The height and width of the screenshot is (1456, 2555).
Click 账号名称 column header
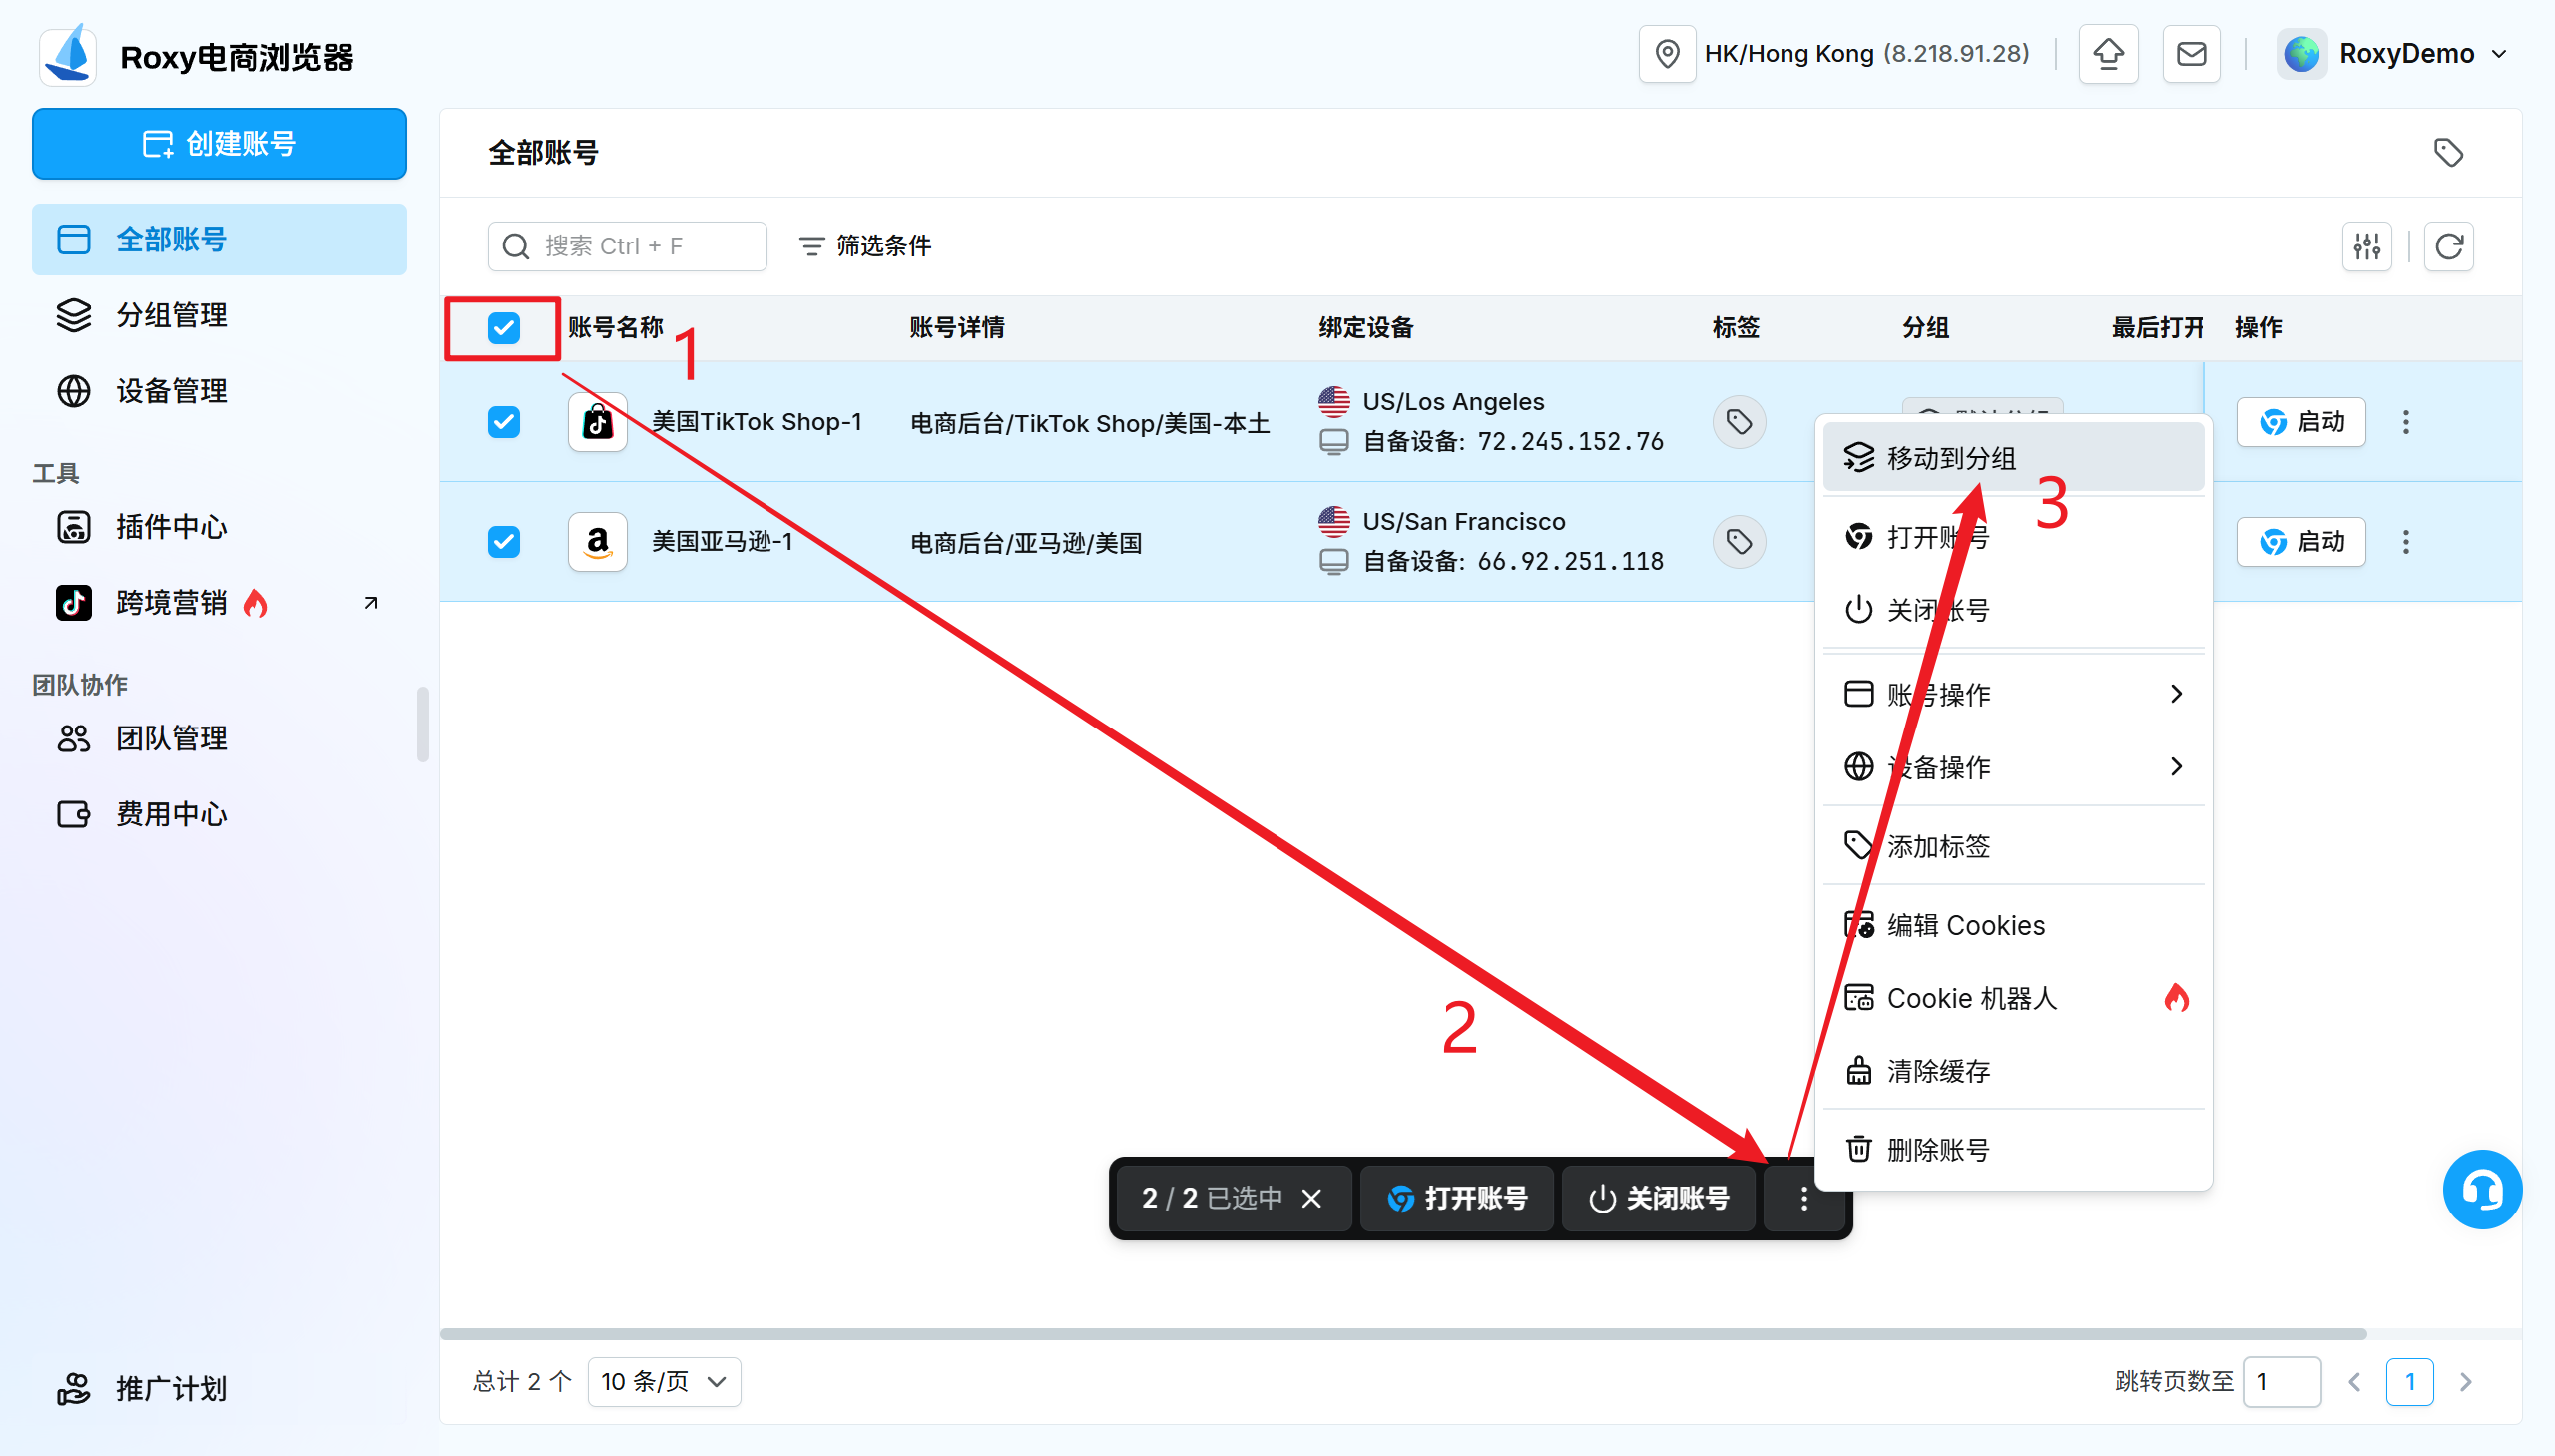coord(616,328)
